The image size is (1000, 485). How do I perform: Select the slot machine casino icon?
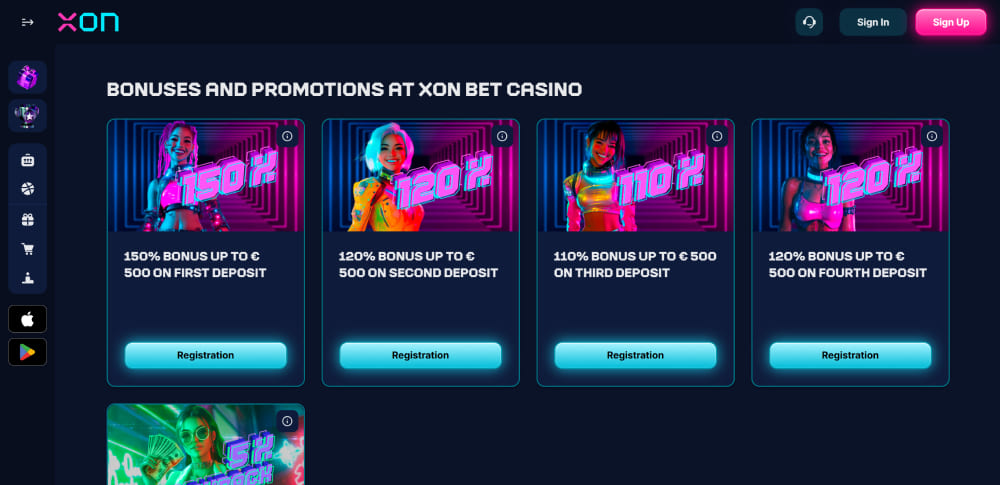pyautogui.click(x=27, y=160)
